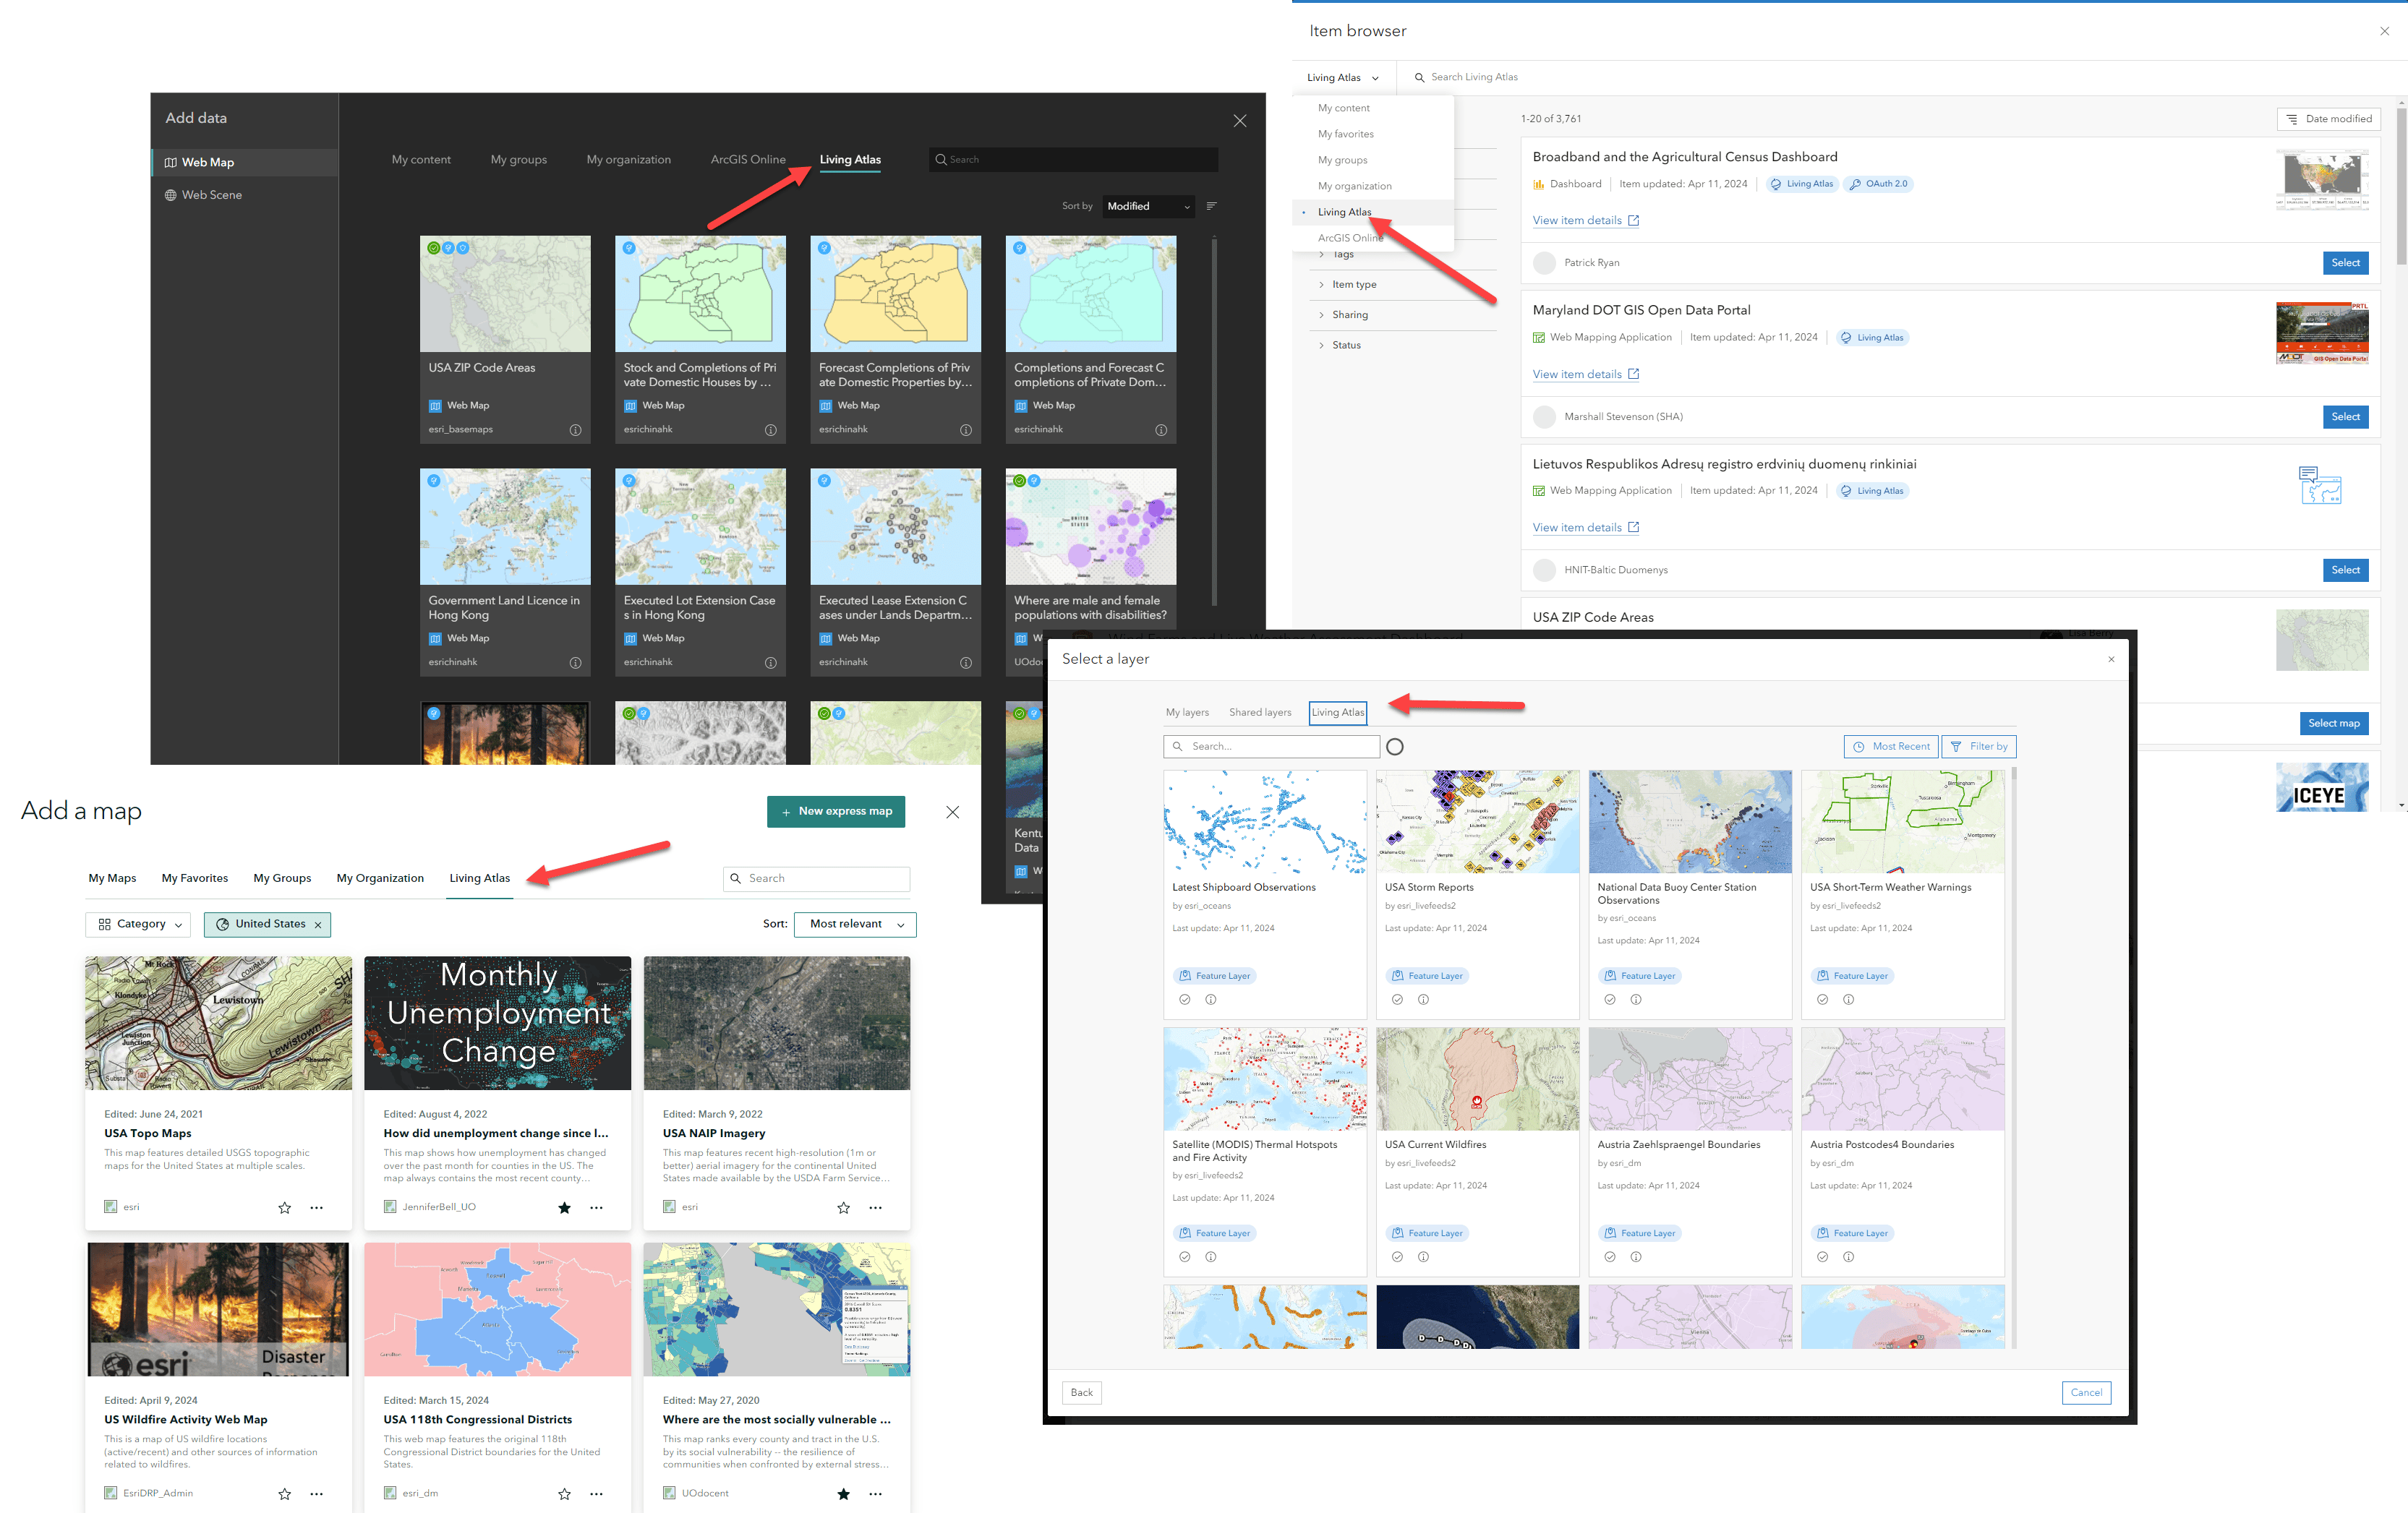Toggle sort direction icon beside Modified dropdown
The height and width of the screenshot is (1513, 2408).
pyautogui.click(x=1211, y=206)
